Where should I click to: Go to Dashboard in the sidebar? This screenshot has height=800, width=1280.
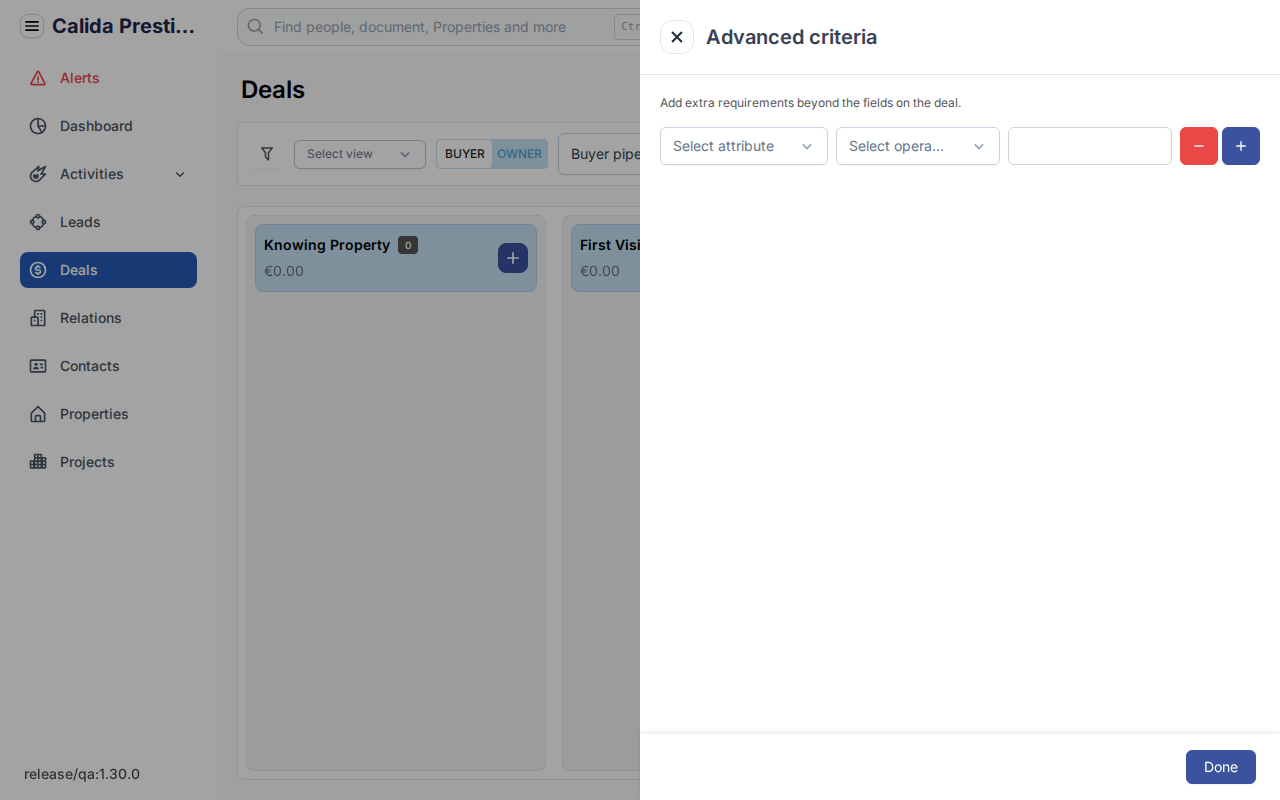108,126
